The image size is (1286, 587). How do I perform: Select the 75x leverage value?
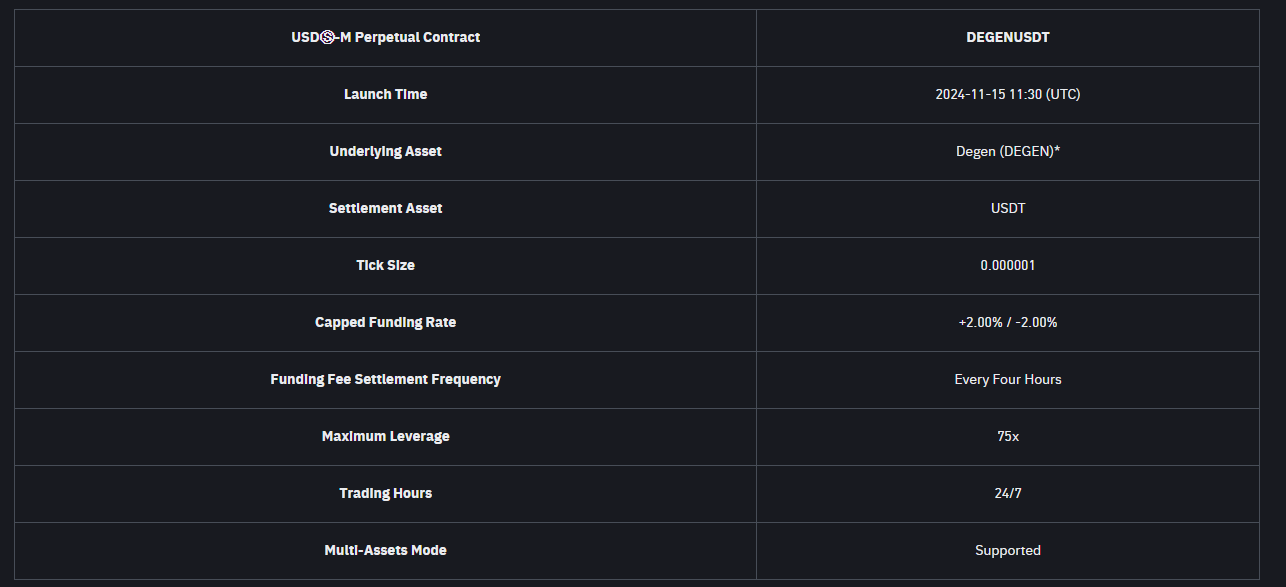pos(1007,436)
